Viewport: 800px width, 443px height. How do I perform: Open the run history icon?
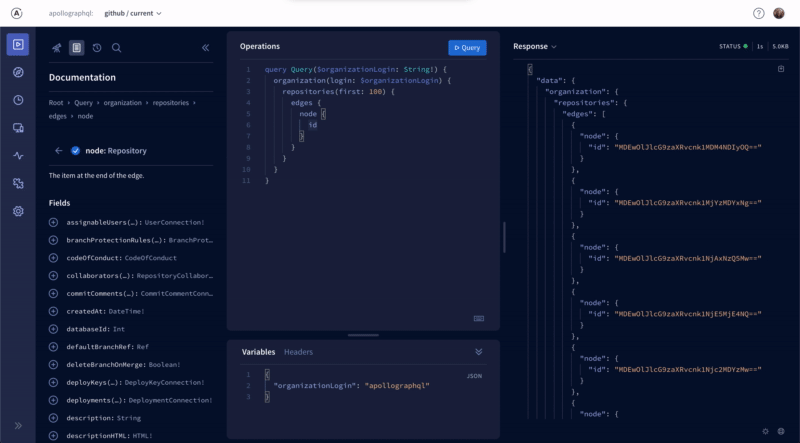coord(97,47)
